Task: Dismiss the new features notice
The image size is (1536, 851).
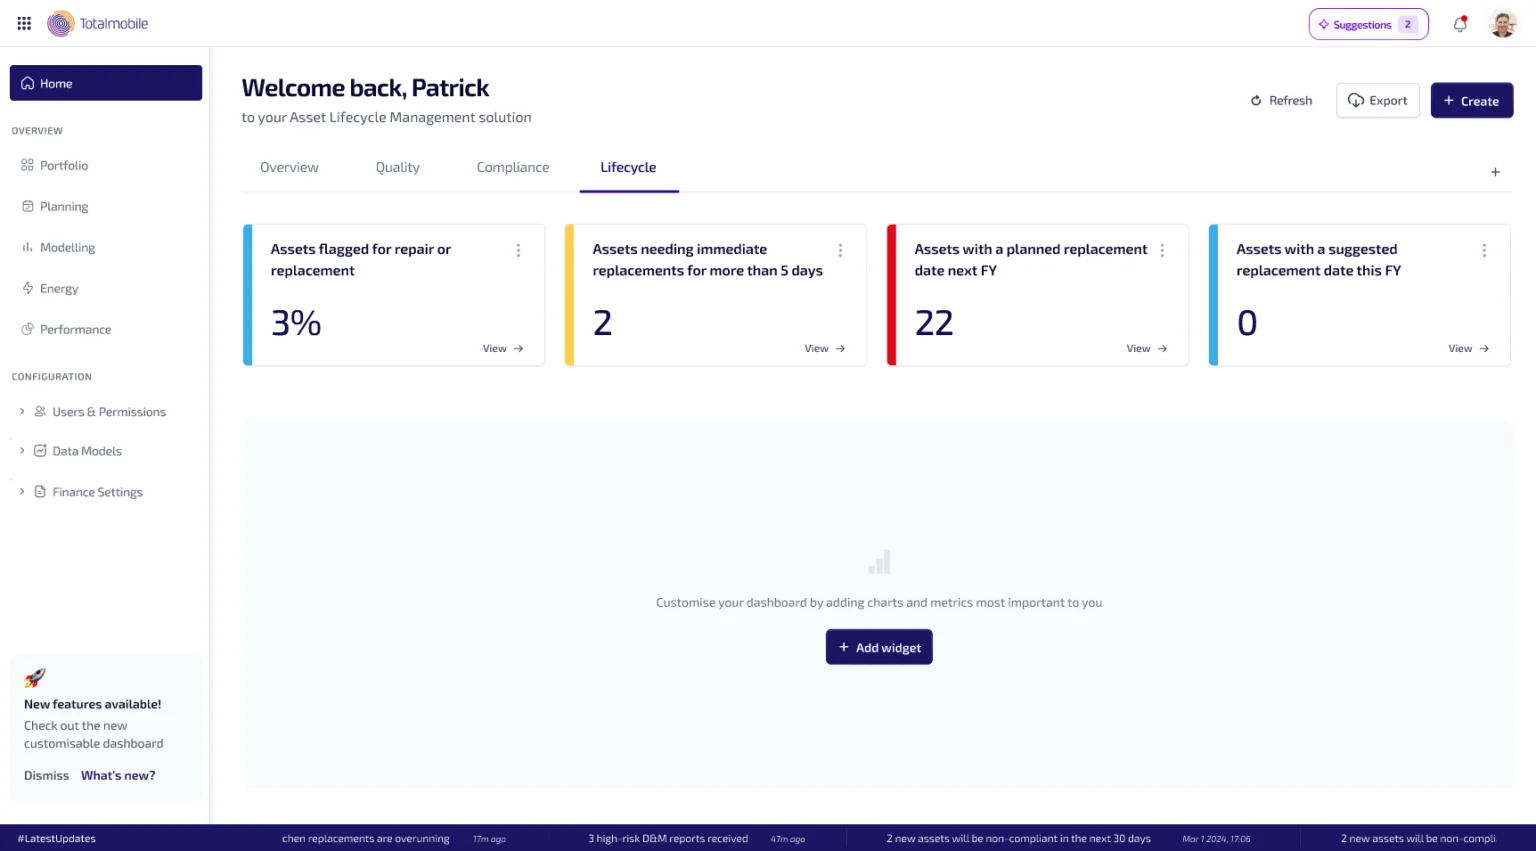Action: click(x=46, y=775)
